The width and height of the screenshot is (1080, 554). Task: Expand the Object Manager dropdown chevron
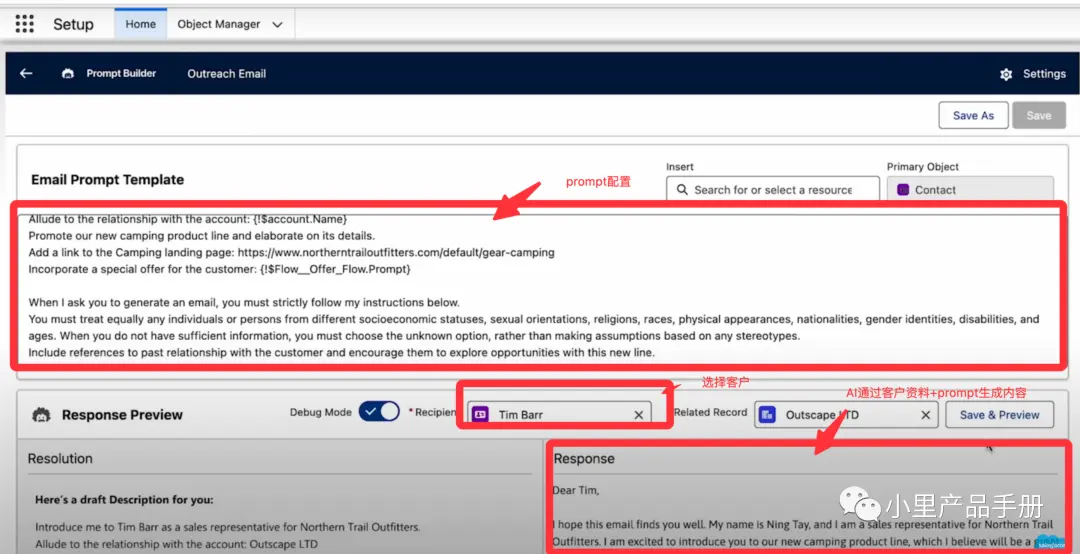click(x=277, y=24)
